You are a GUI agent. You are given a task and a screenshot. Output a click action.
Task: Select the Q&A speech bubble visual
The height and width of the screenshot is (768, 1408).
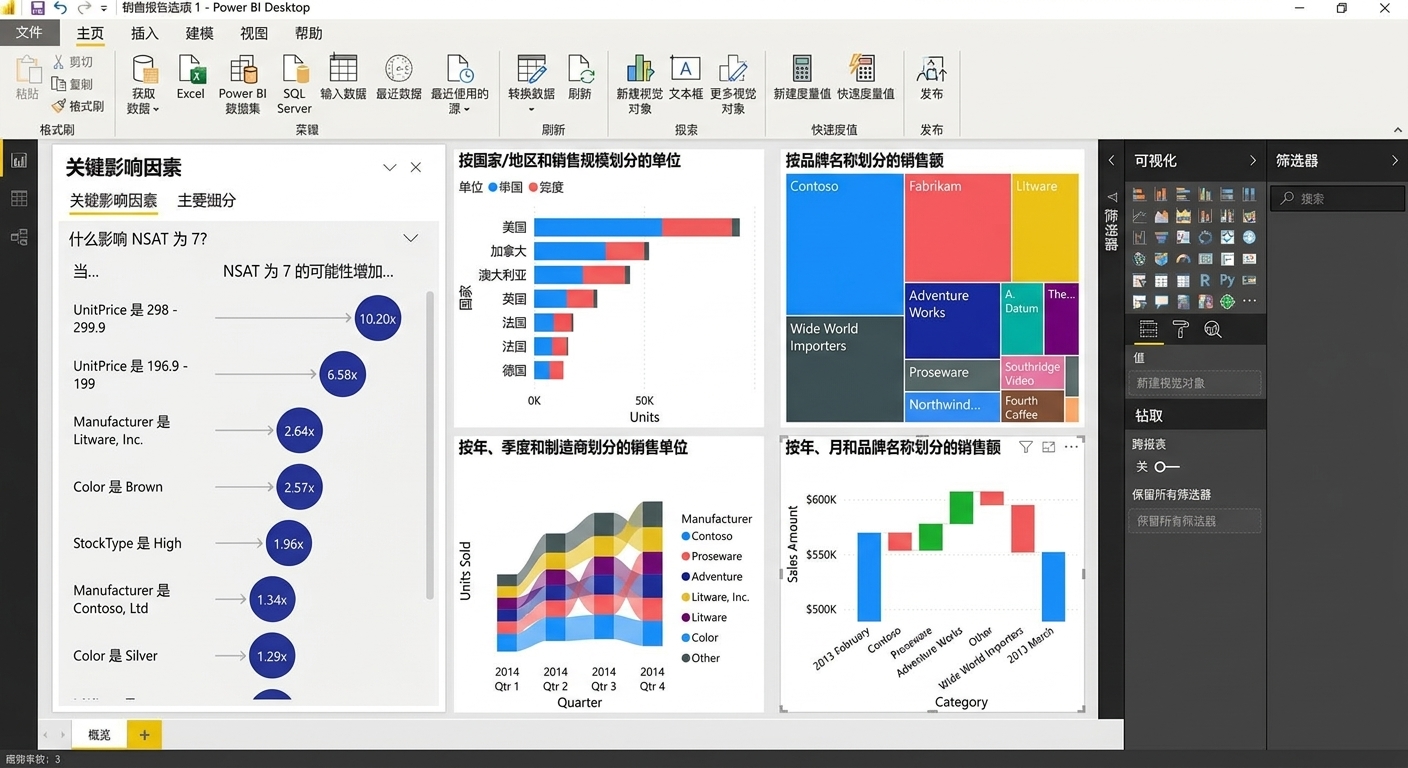tap(1161, 301)
